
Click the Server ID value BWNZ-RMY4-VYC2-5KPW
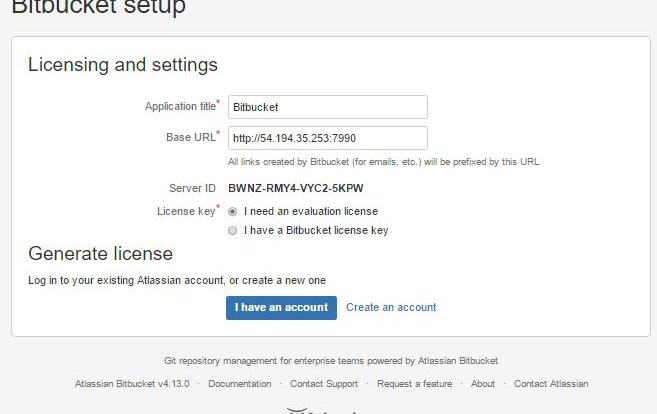pos(295,188)
